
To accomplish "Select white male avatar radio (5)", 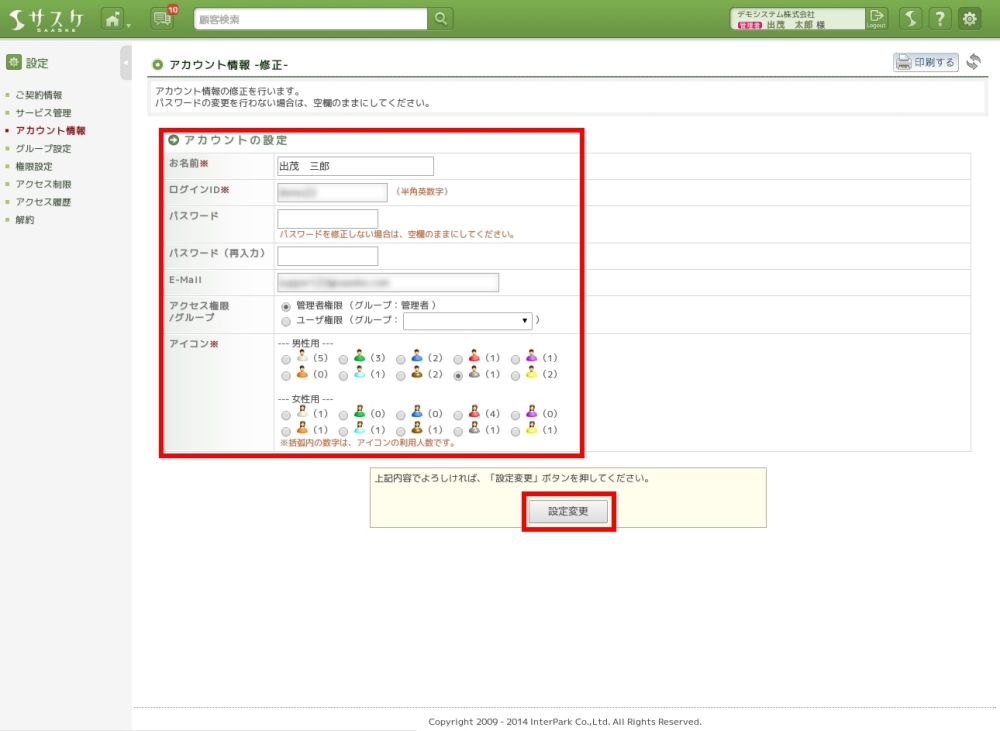I will click(286, 360).
